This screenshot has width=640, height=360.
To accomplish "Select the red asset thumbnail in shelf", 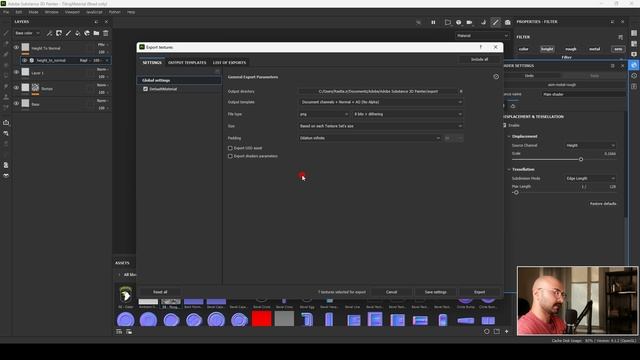I will (x=262, y=319).
